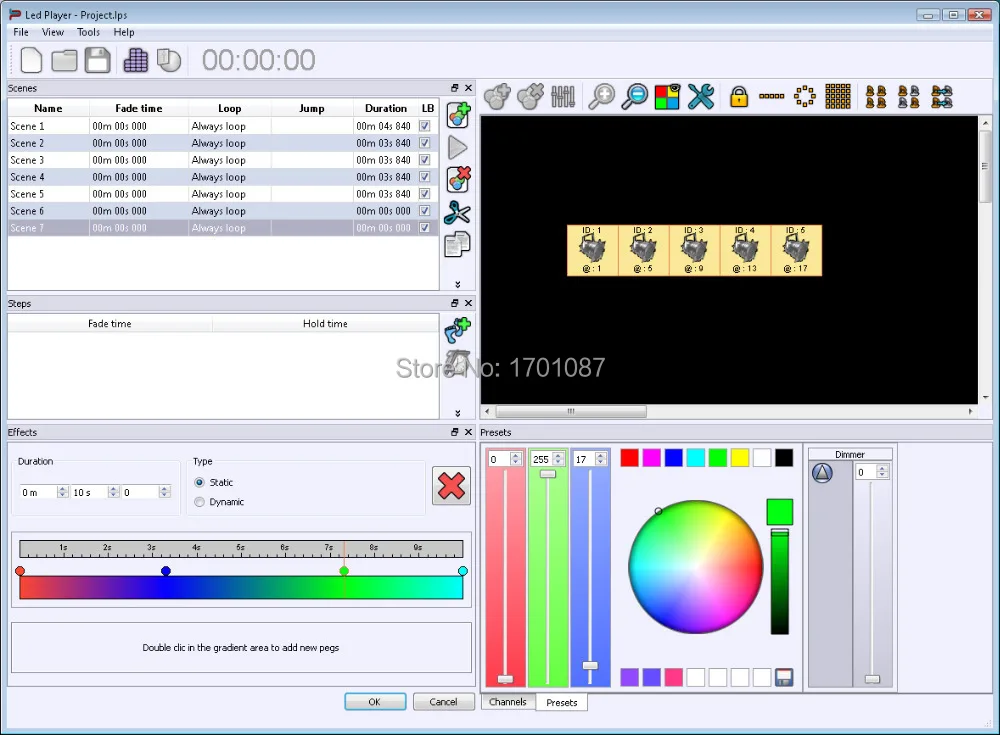This screenshot has width=1000, height=735.
Task: Select fixture ID 3 in the stage view
Action: (x=694, y=250)
